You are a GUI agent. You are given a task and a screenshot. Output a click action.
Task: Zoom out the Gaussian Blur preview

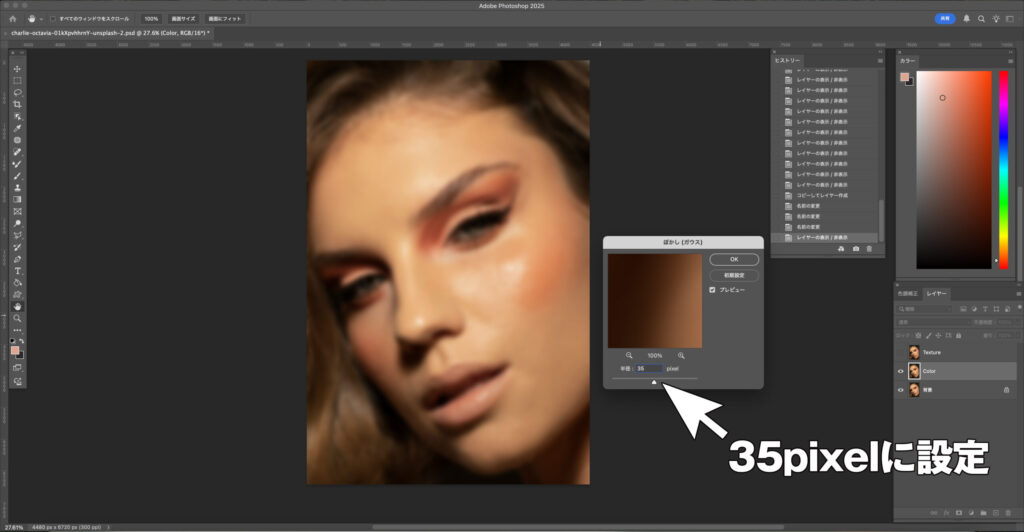(629, 356)
